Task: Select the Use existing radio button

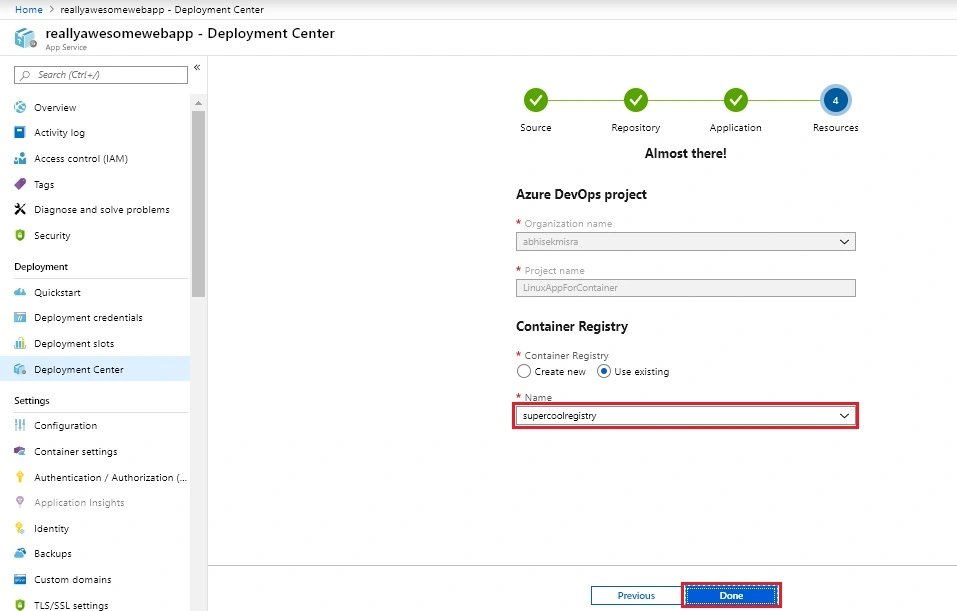Action: tap(604, 371)
